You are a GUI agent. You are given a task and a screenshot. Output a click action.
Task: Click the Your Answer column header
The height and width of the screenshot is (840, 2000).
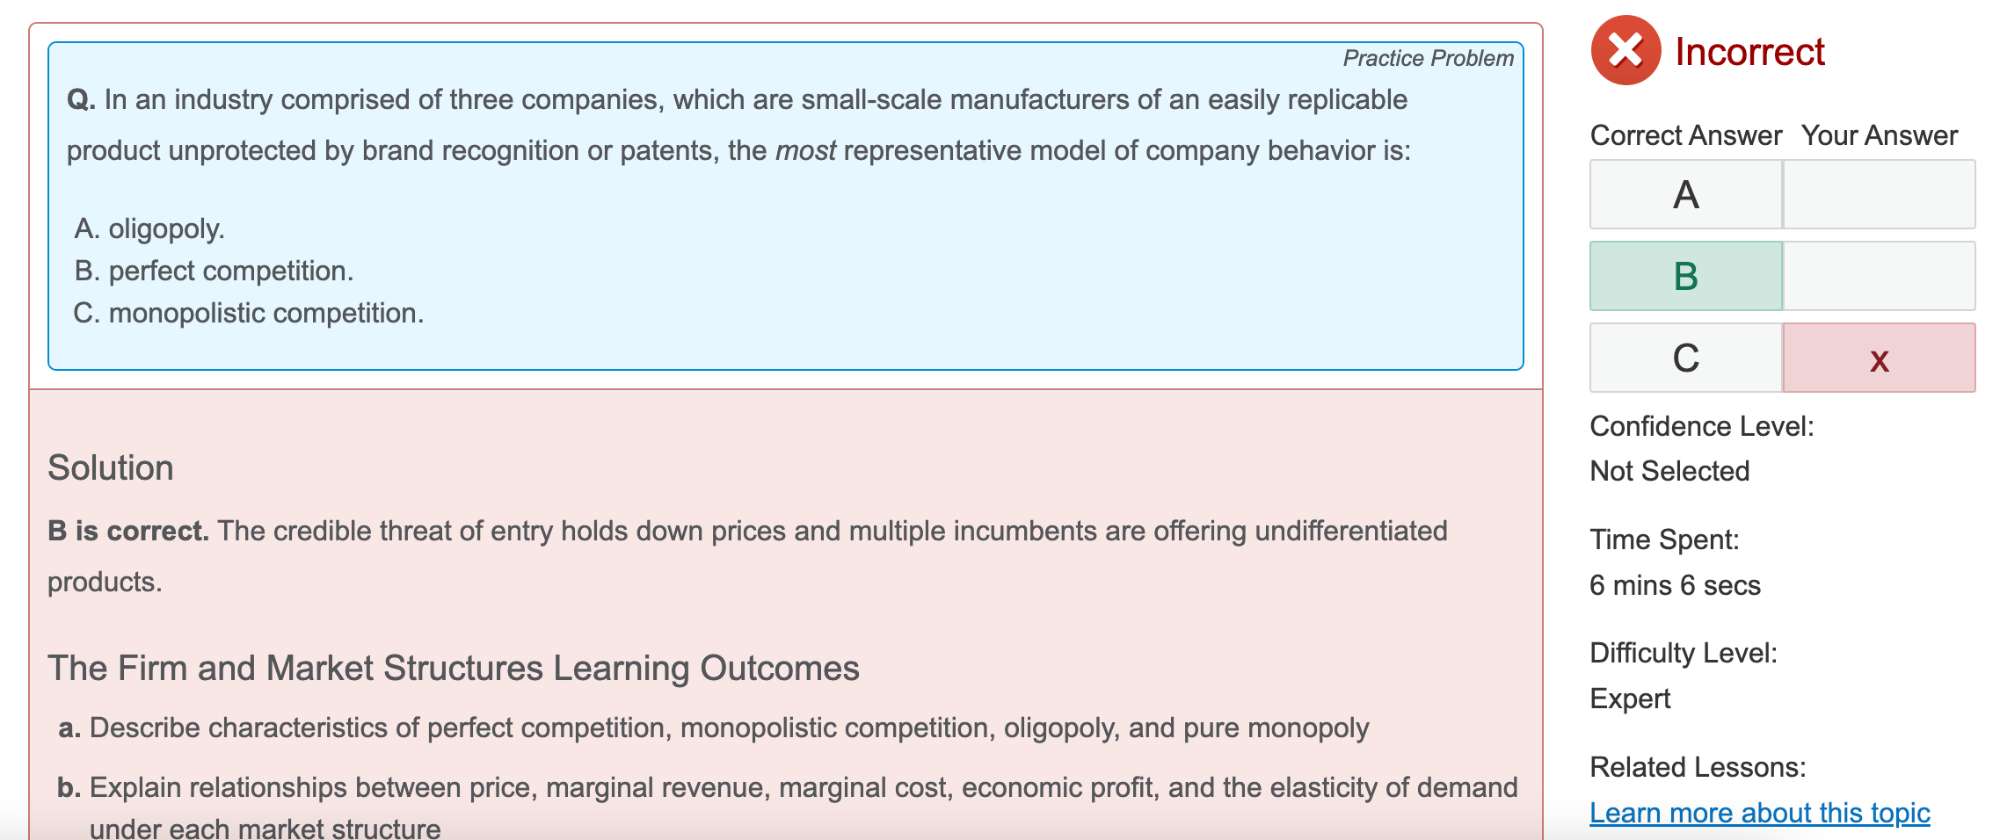pyautogui.click(x=1879, y=136)
